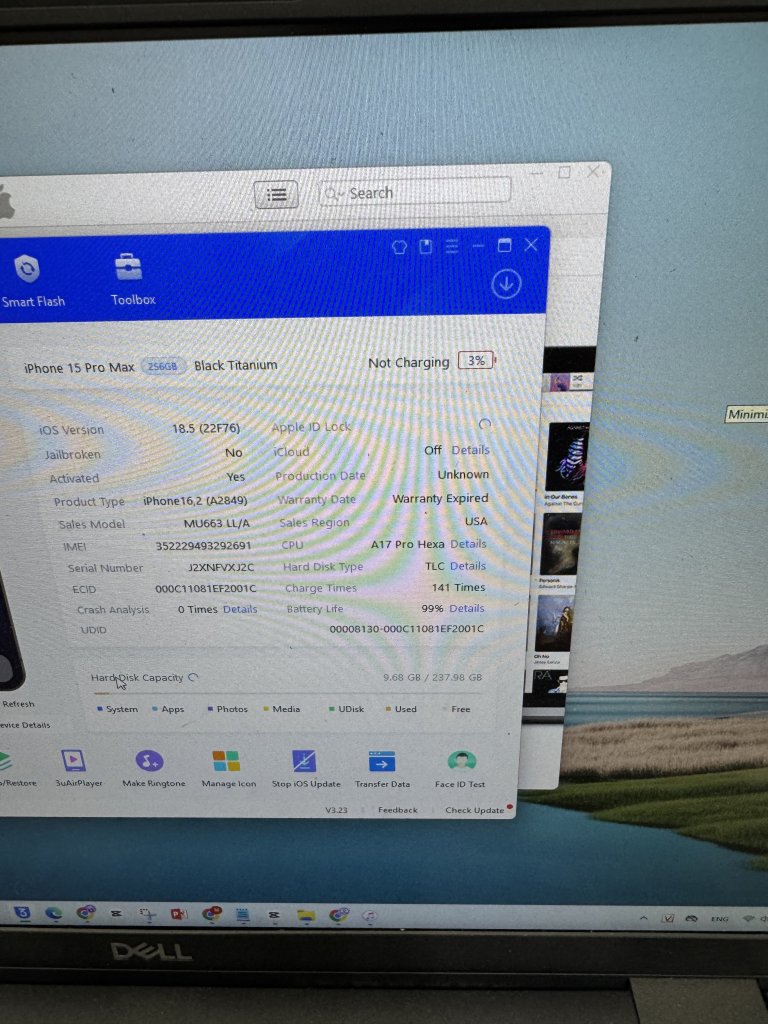Click the Feedback link
Screen dimensions: 768x1024
point(397,810)
